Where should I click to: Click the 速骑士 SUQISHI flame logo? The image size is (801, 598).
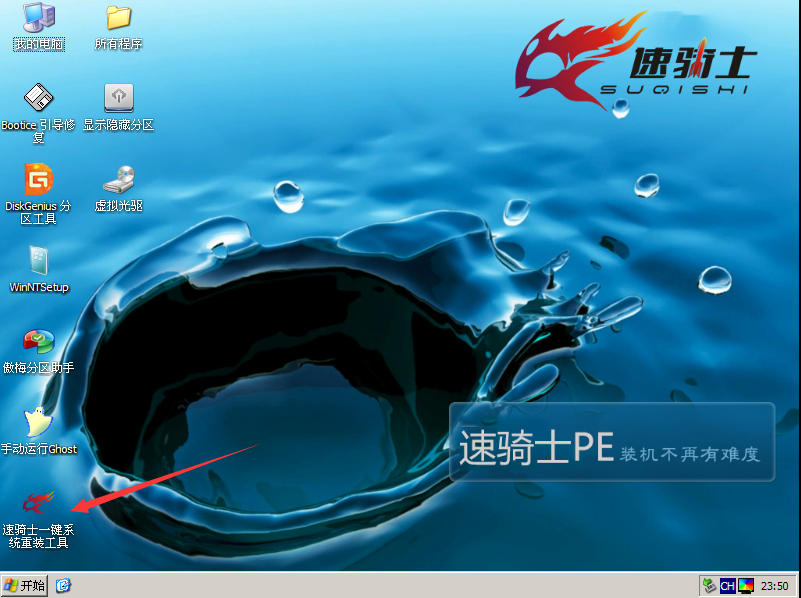635,62
